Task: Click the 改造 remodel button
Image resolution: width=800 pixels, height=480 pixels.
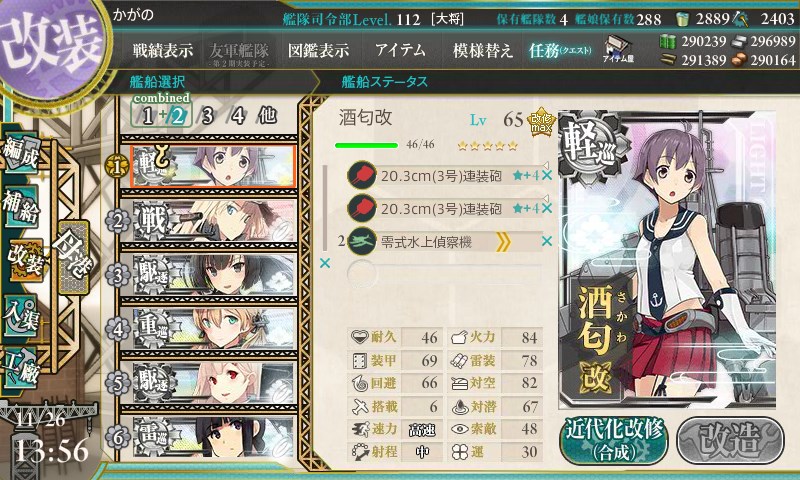Action: click(x=730, y=440)
